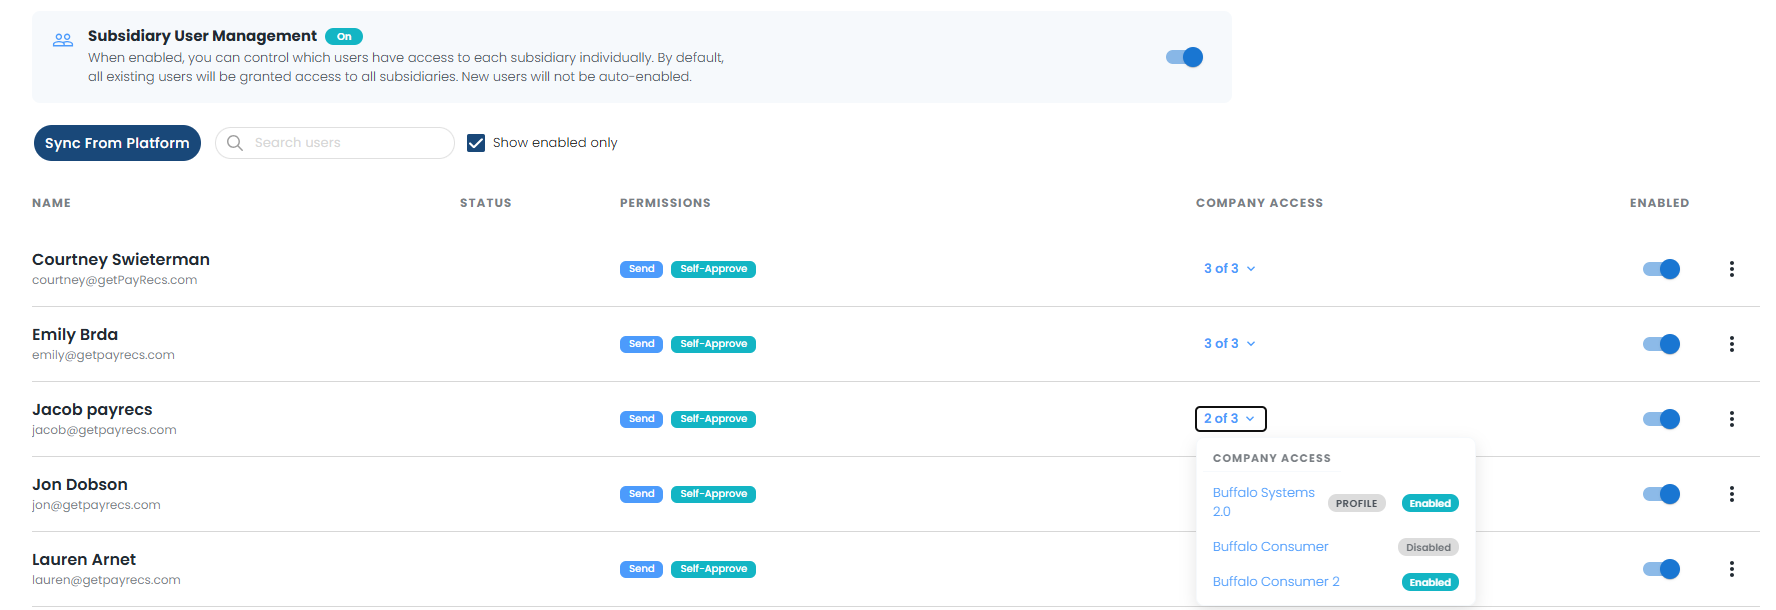The height and width of the screenshot is (610, 1776).
Task: Click Send badge for Jacob payrecs
Action: coord(641,419)
